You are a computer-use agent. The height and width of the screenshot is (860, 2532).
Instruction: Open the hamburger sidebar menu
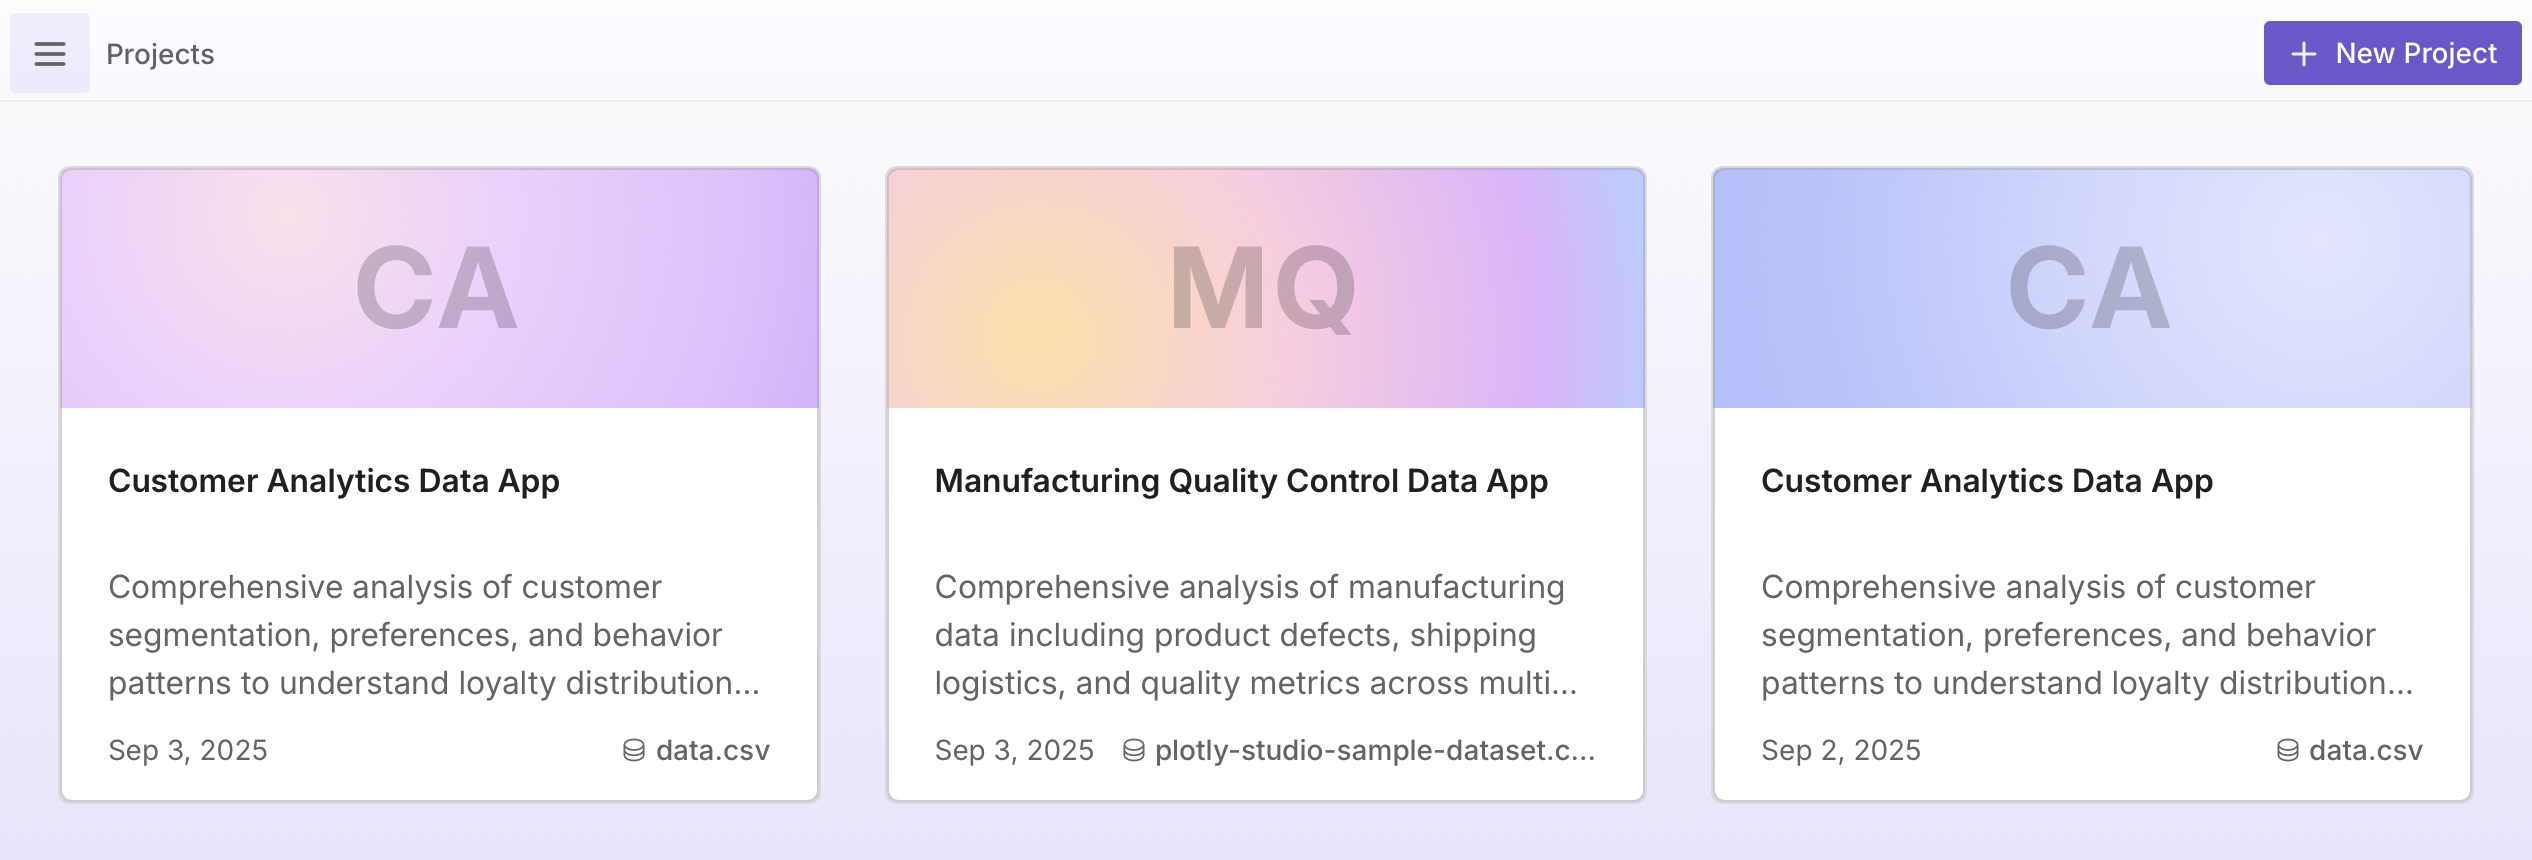(49, 54)
